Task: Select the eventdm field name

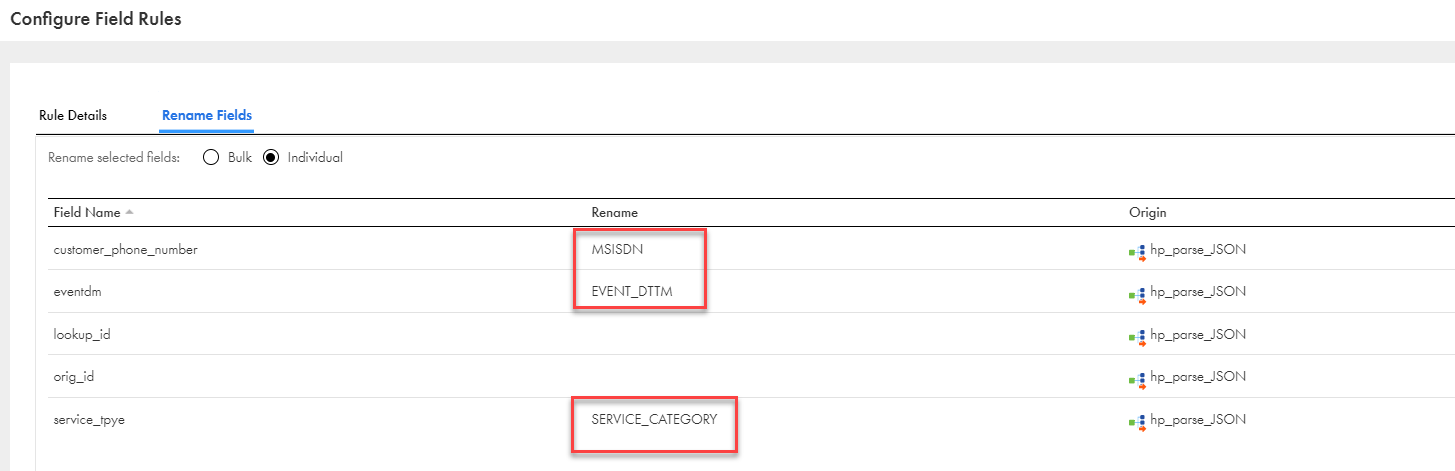Action: (x=77, y=292)
